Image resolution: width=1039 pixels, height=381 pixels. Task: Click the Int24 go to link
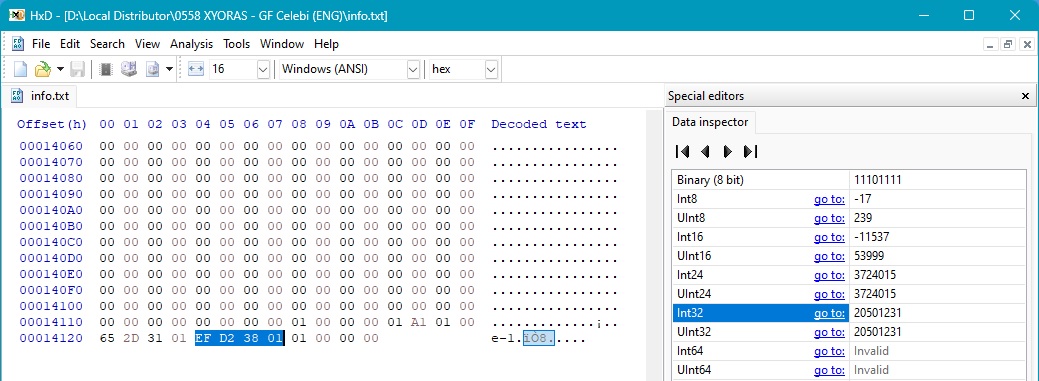coord(829,275)
